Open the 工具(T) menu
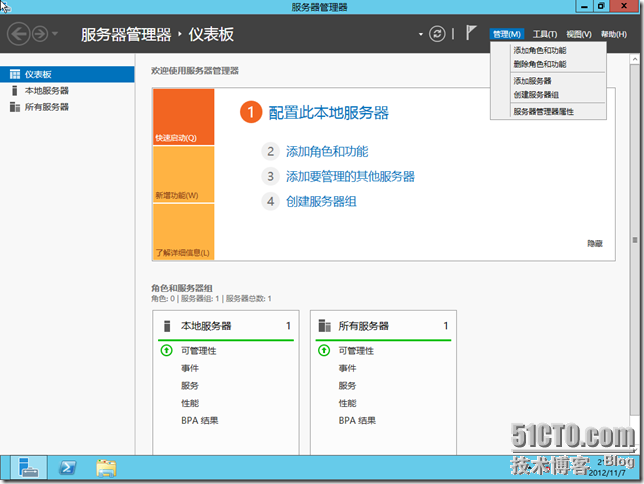Image resolution: width=644 pixels, height=484 pixels. [x=545, y=34]
